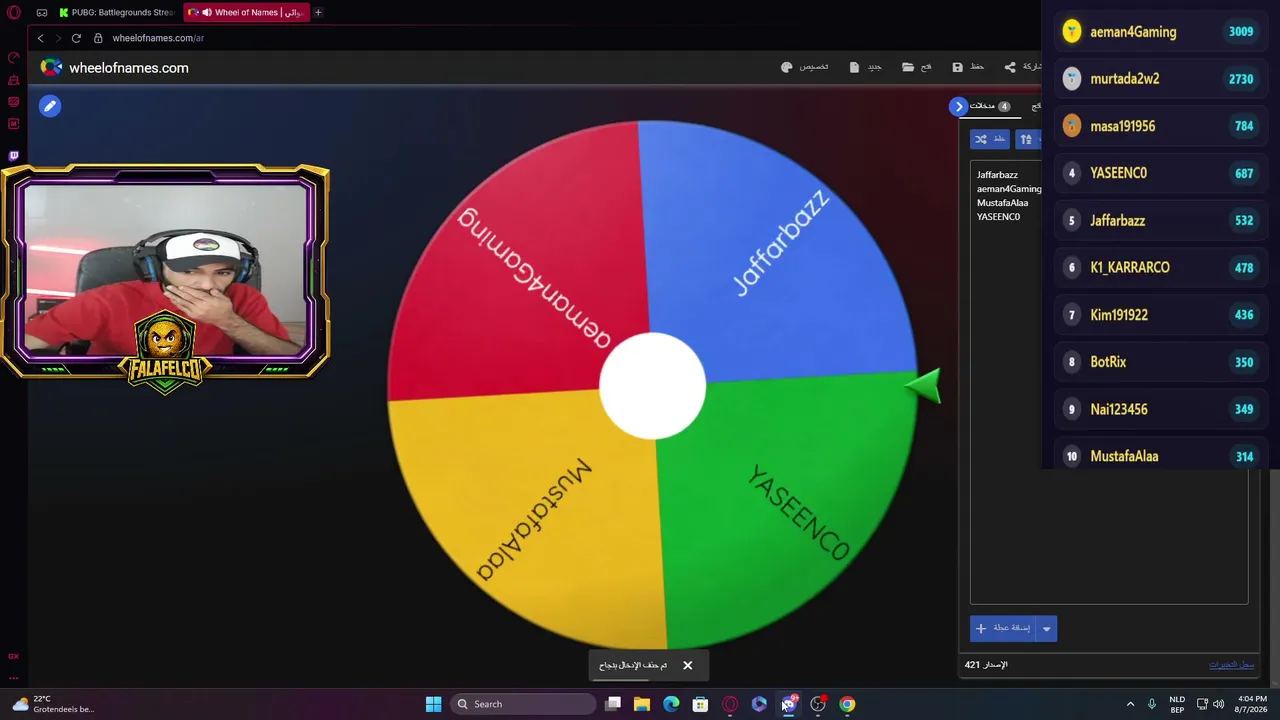The image size is (1280, 720).
Task: Shuffle the entries list
Action: pyautogui.click(x=989, y=139)
